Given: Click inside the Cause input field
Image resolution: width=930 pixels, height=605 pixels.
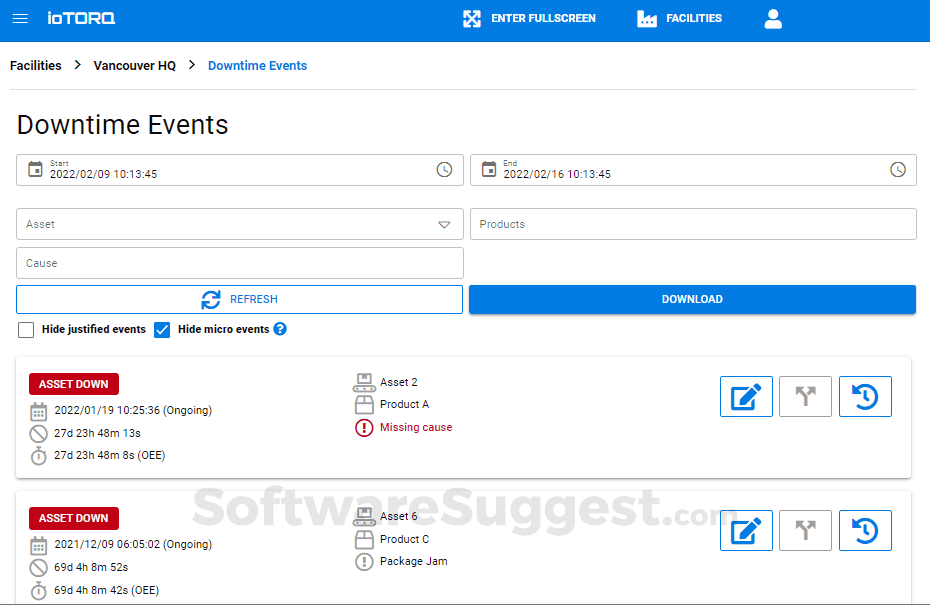Looking at the screenshot, I should pyautogui.click(x=239, y=262).
